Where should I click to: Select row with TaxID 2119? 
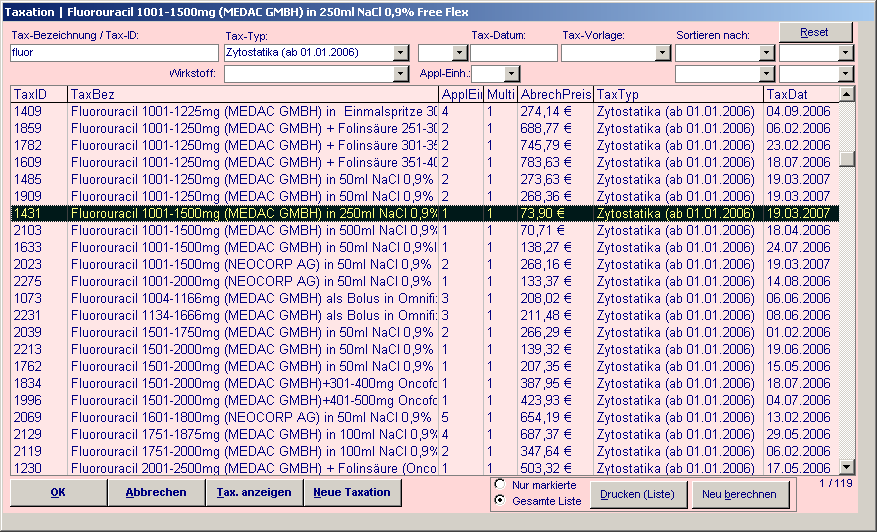click(425, 451)
